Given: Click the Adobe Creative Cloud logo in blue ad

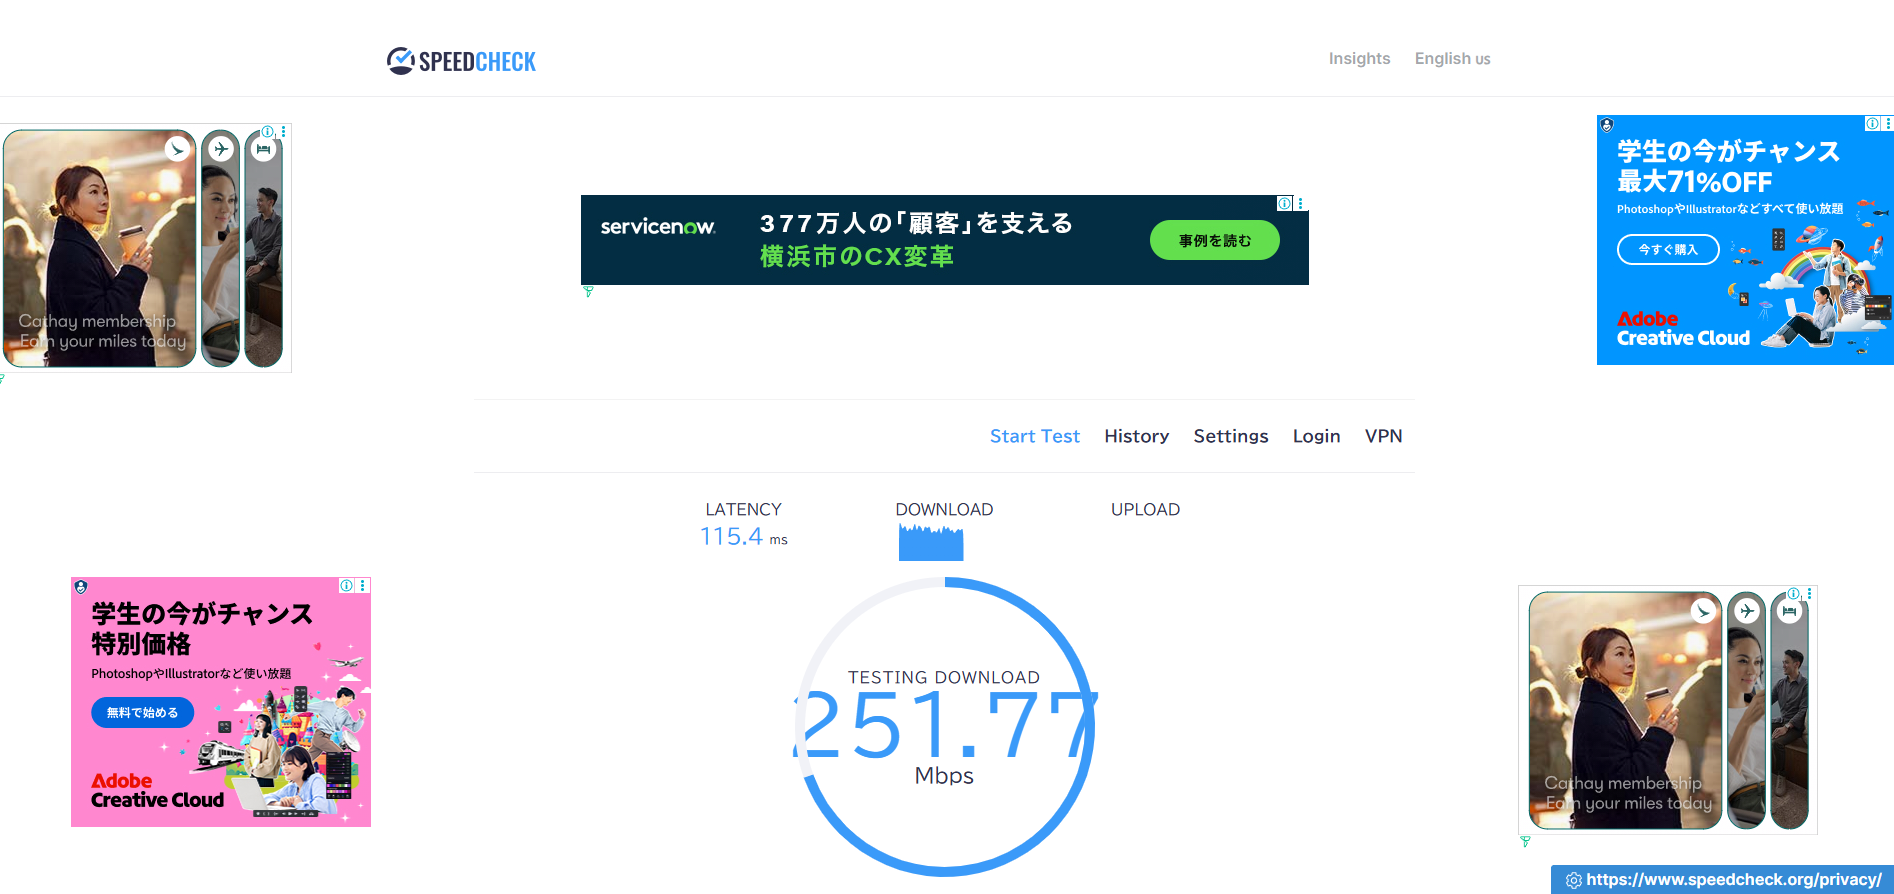Looking at the screenshot, I should pos(1683,329).
